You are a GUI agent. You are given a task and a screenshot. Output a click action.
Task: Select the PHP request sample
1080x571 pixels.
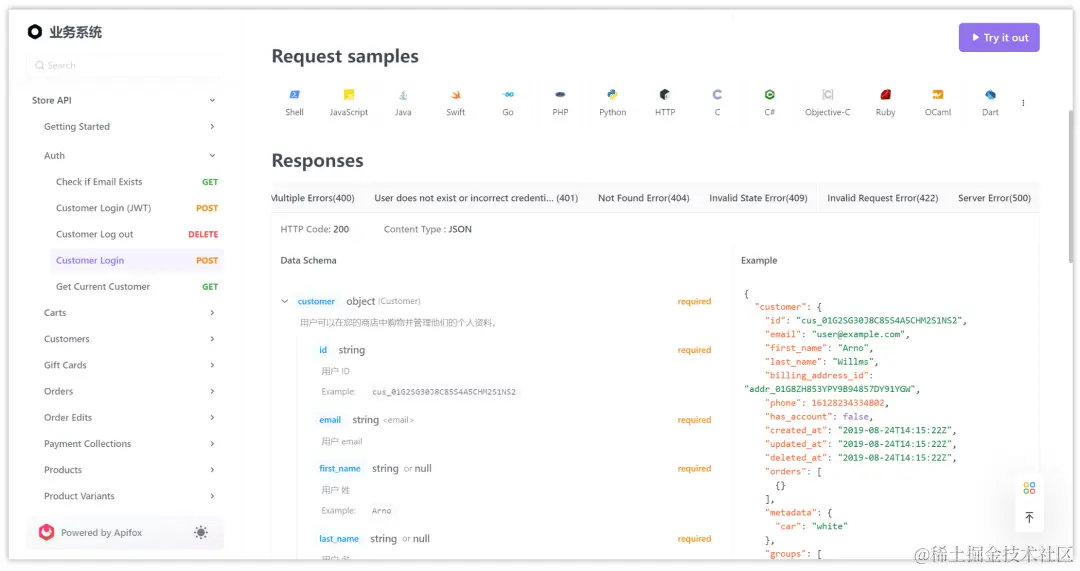(x=560, y=102)
